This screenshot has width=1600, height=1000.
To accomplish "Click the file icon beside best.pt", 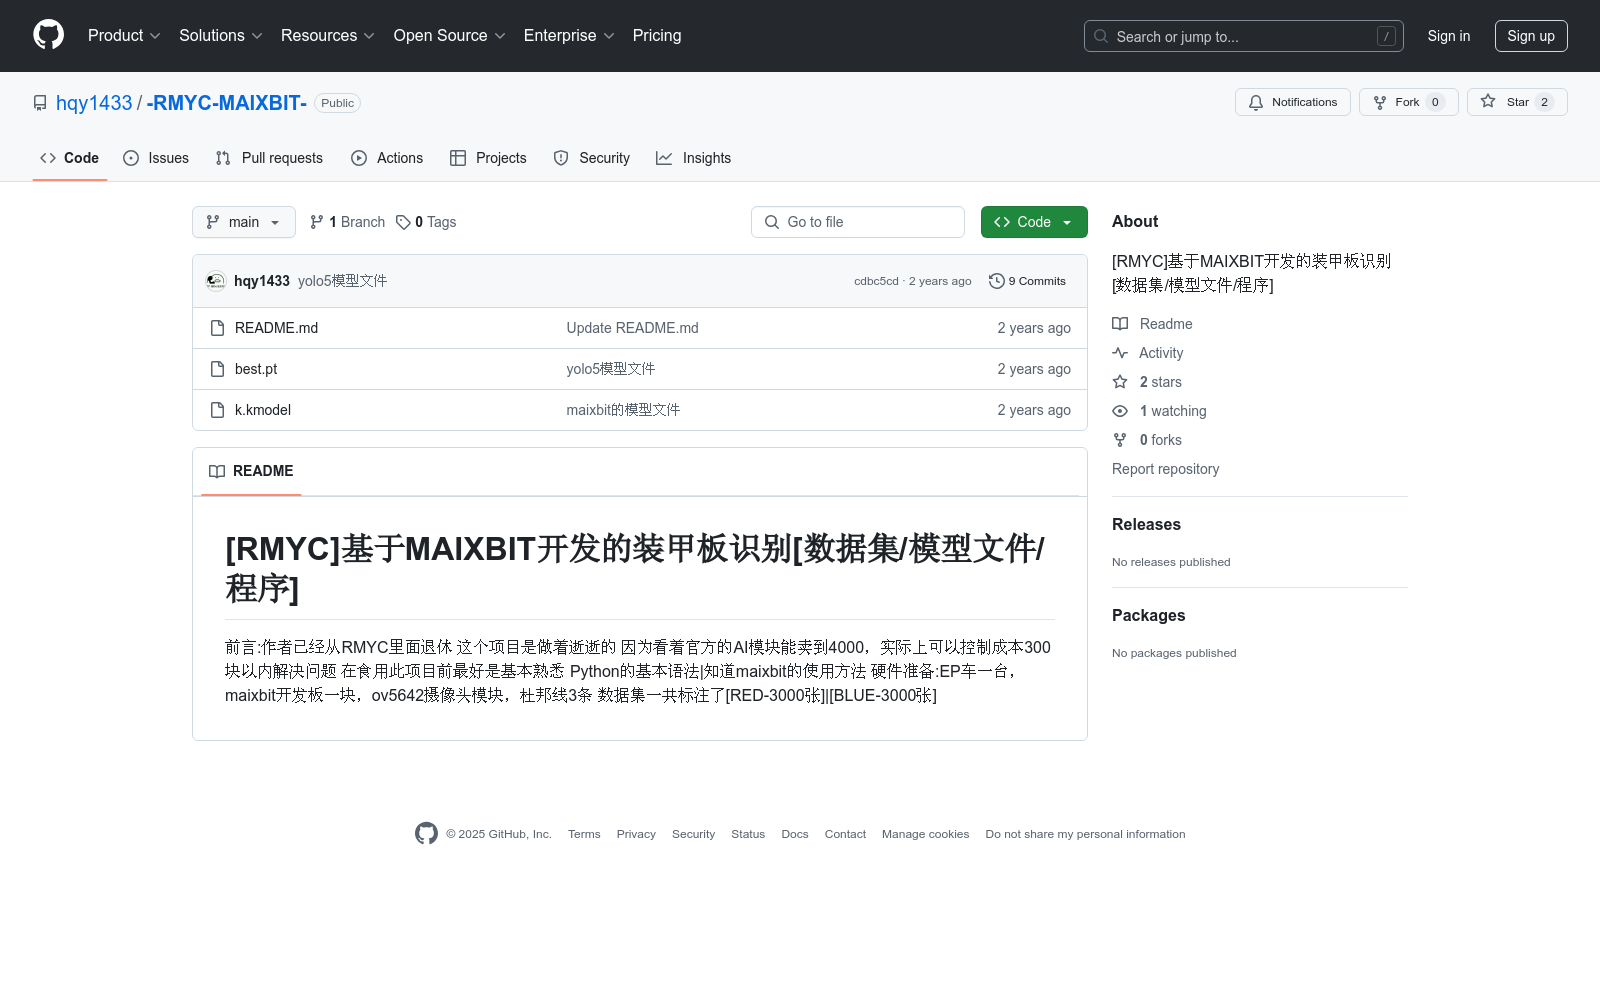I will 217,369.
